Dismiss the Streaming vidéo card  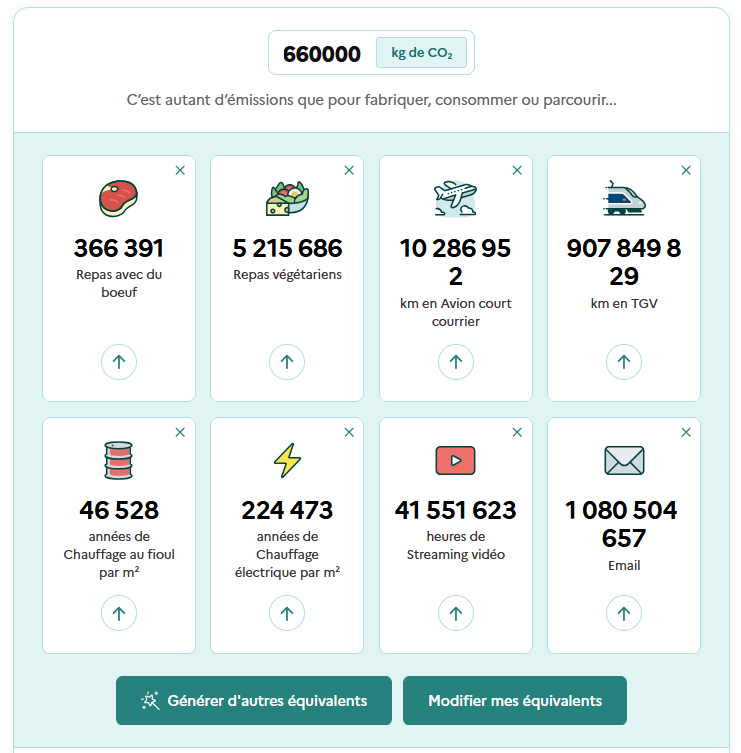(x=517, y=433)
